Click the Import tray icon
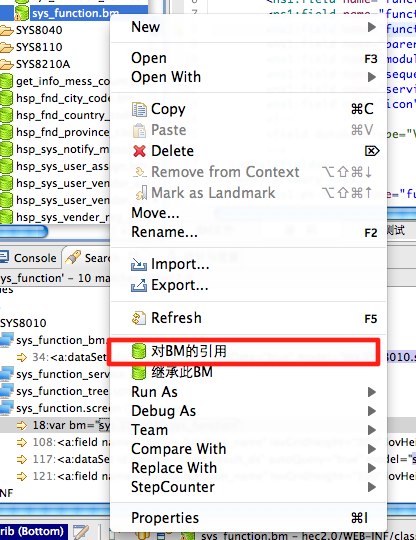 coord(139,264)
